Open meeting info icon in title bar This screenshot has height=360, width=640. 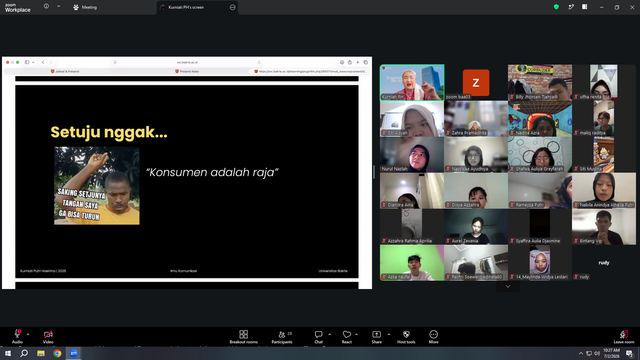coord(46,7)
